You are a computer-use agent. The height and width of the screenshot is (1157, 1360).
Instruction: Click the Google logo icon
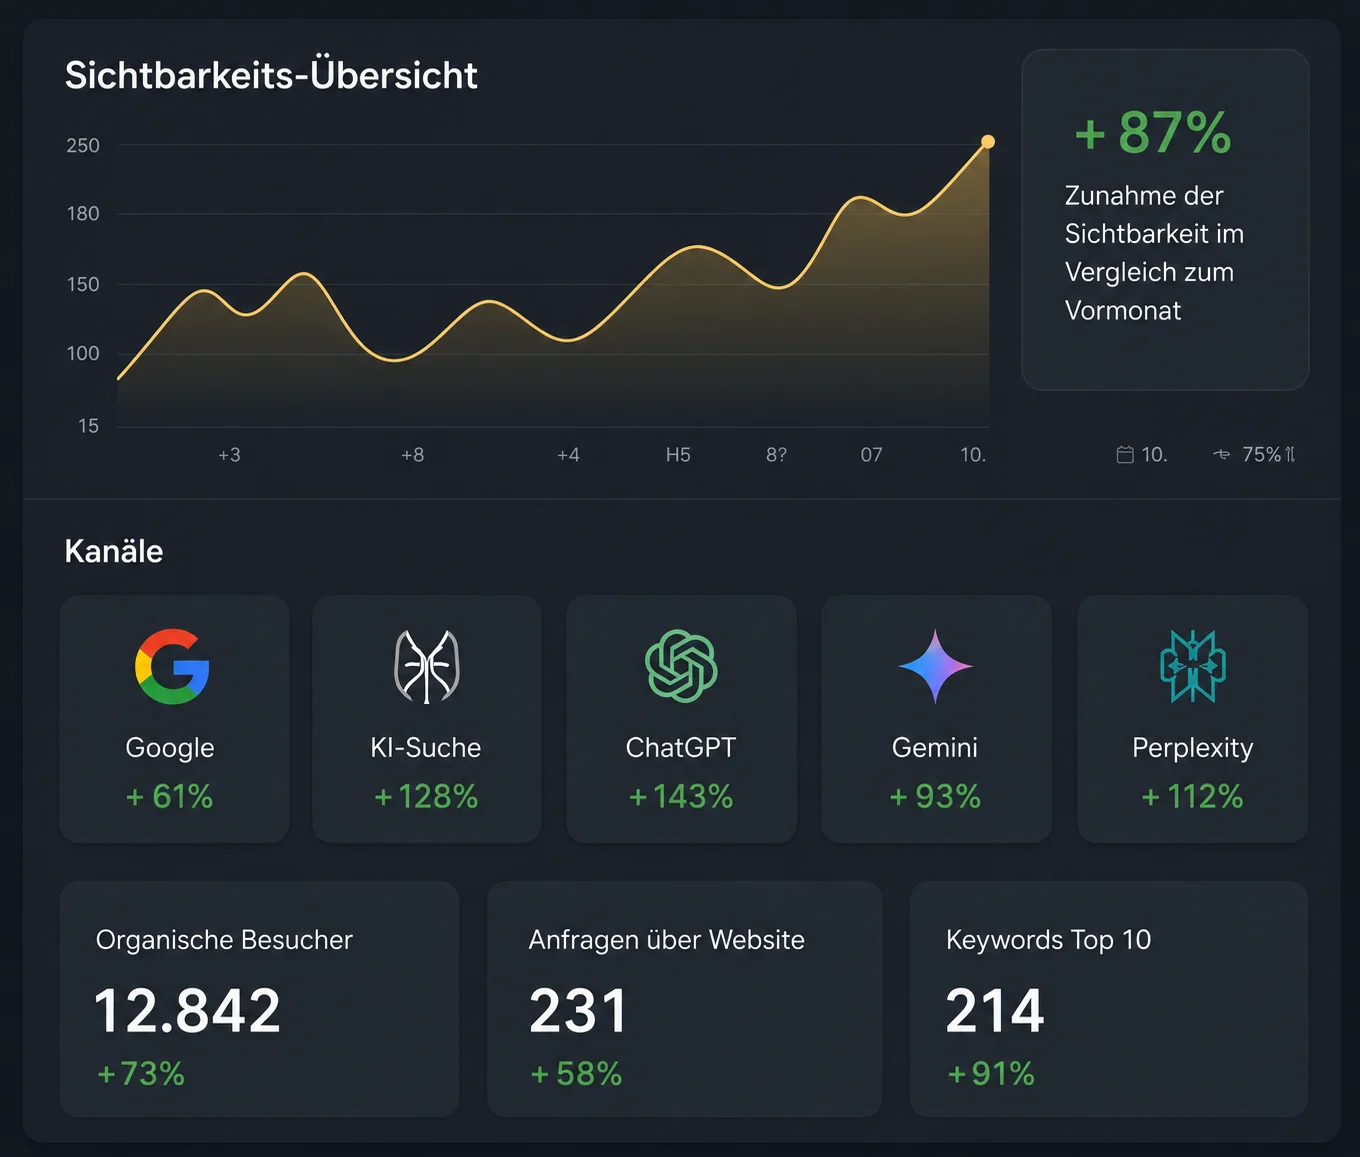[x=172, y=666]
